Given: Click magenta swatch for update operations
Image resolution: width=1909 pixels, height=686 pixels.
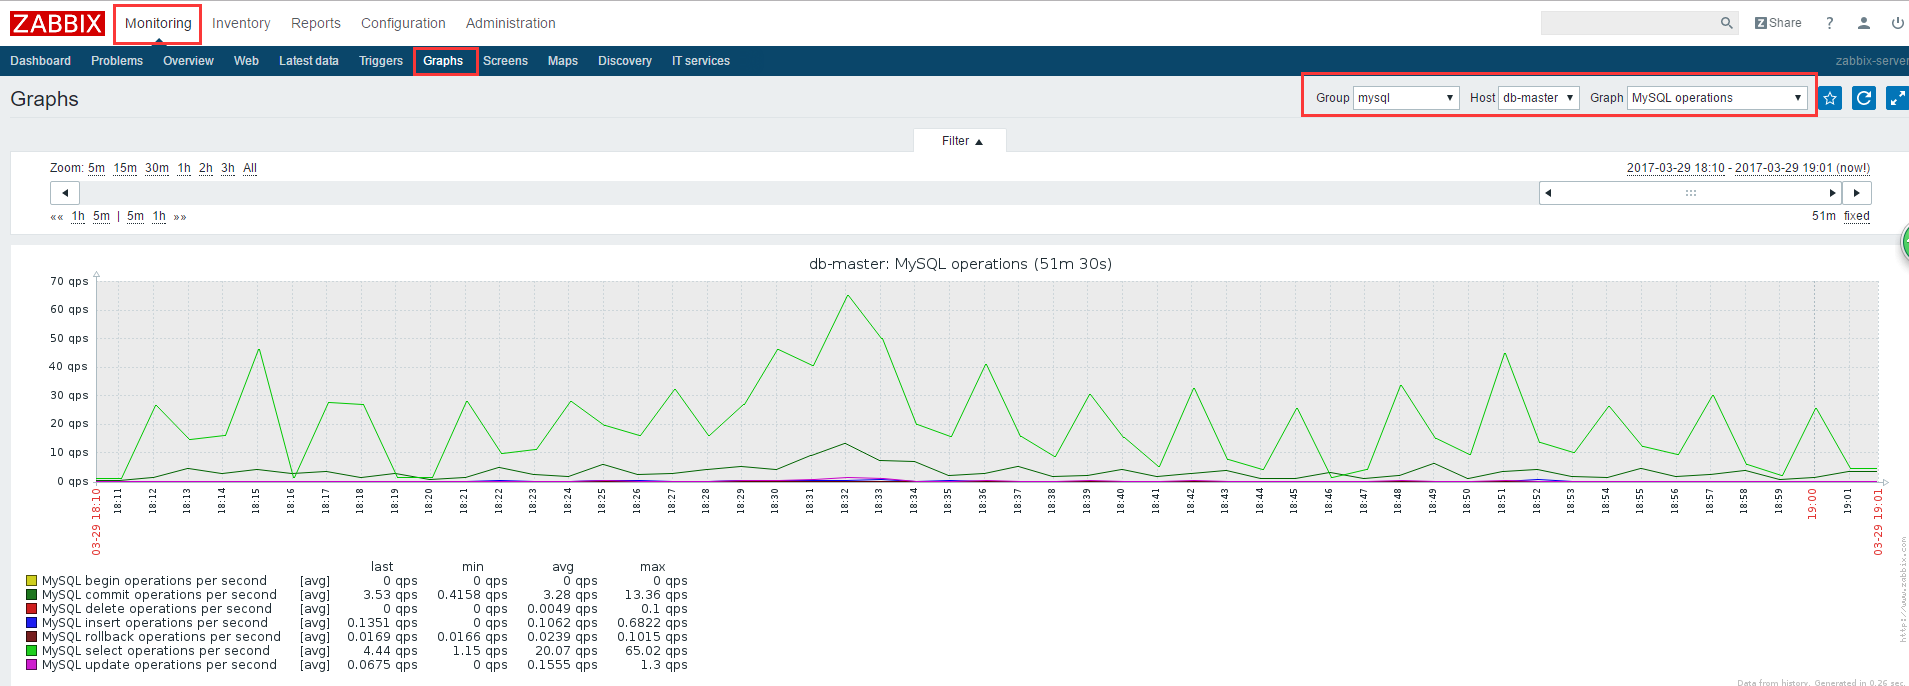Looking at the screenshot, I should click(32, 665).
